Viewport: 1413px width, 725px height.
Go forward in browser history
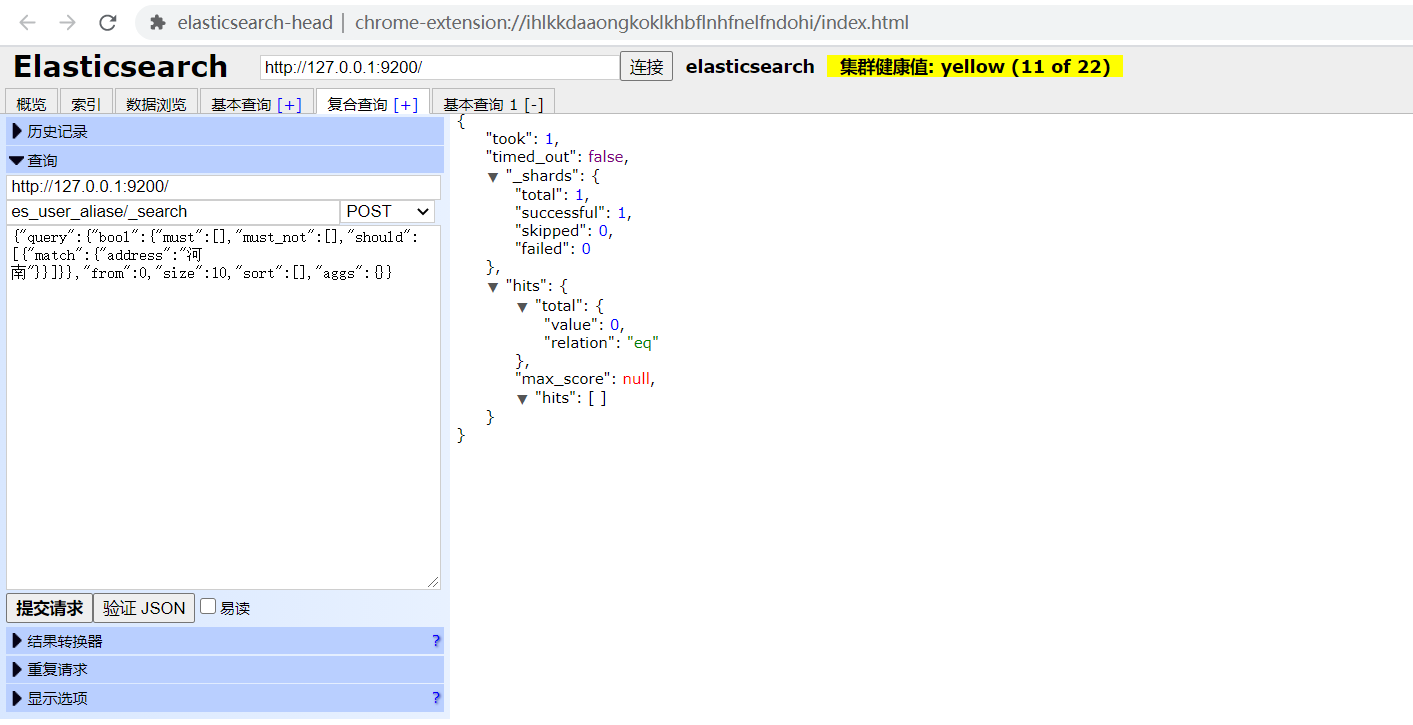coord(67,22)
